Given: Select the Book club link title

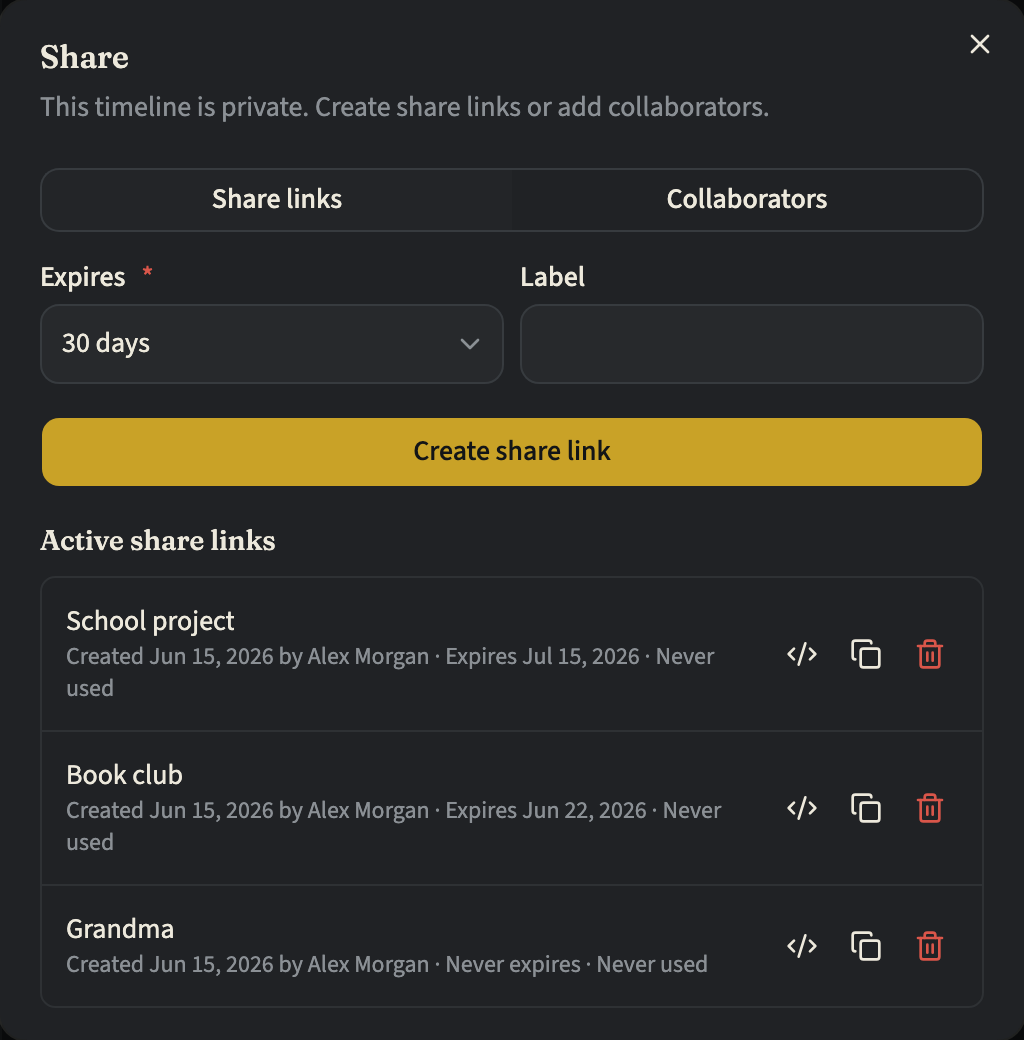Looking at the screenshot, I should pos(124,775).
